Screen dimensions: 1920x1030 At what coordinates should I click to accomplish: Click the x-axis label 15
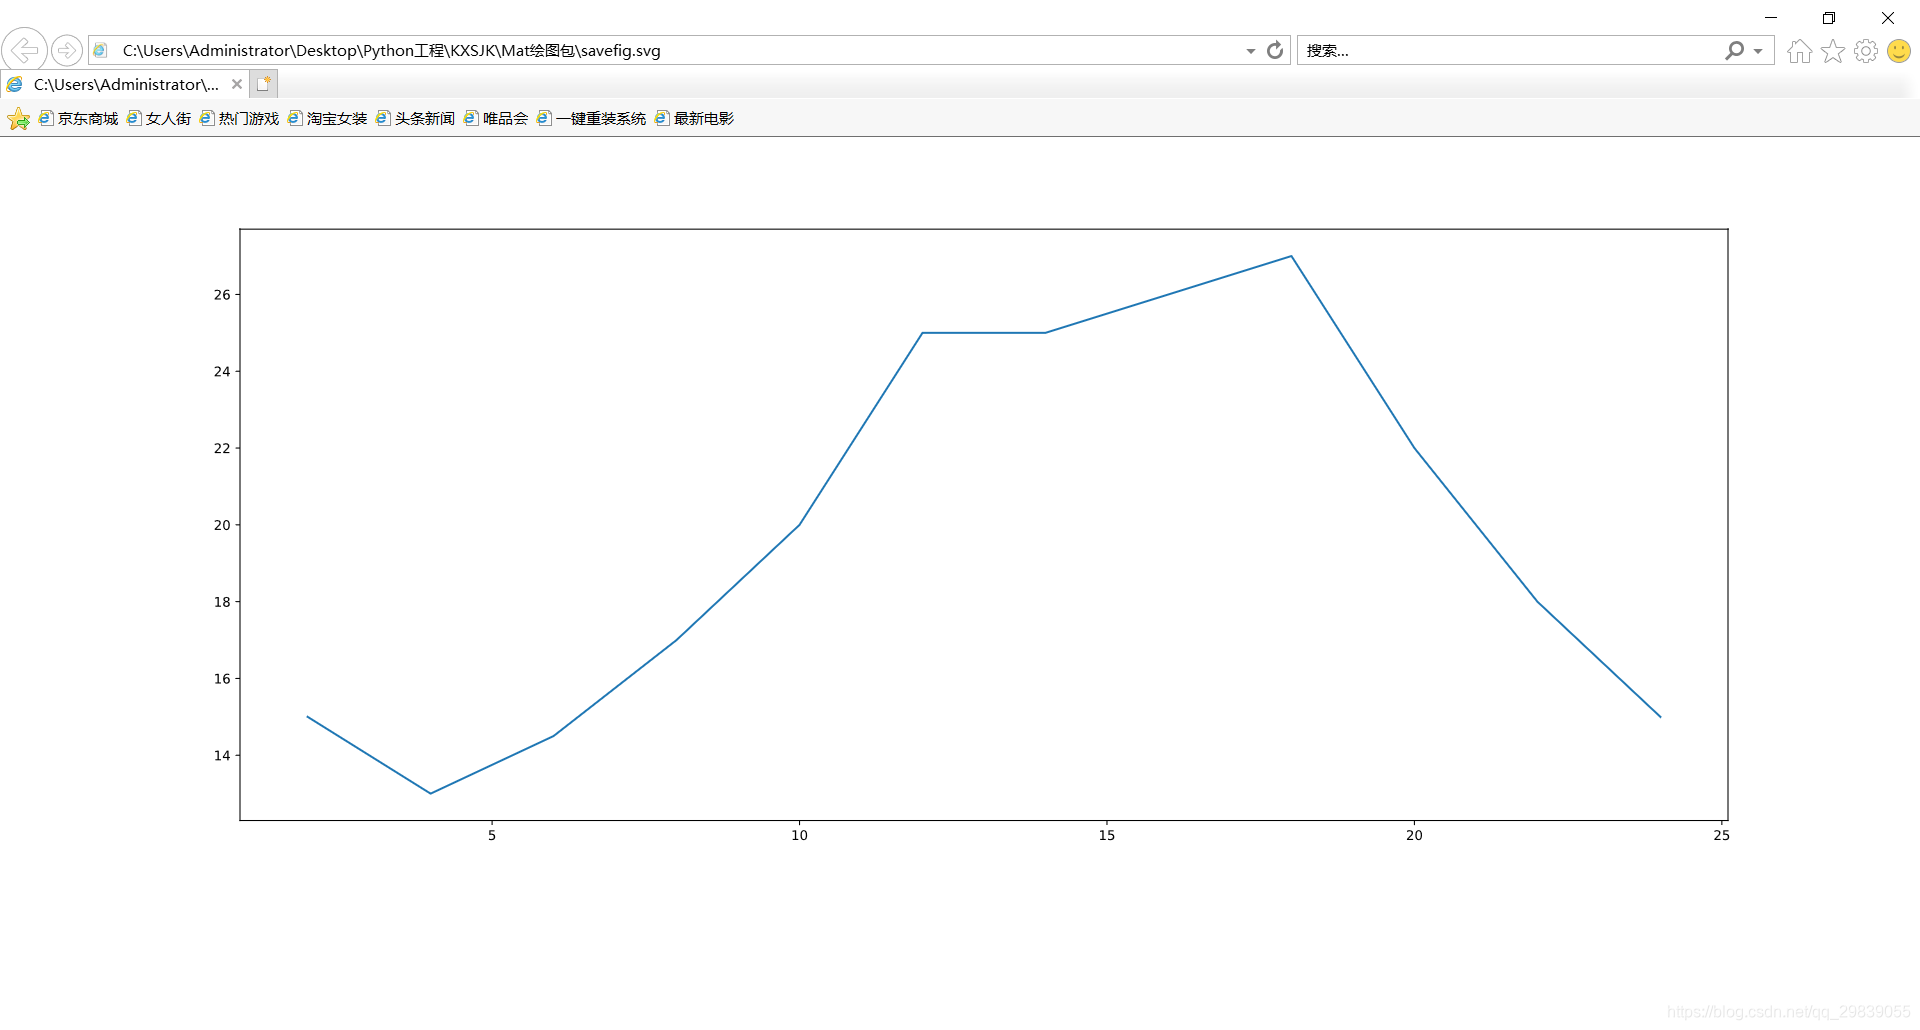pos(1106,836)
